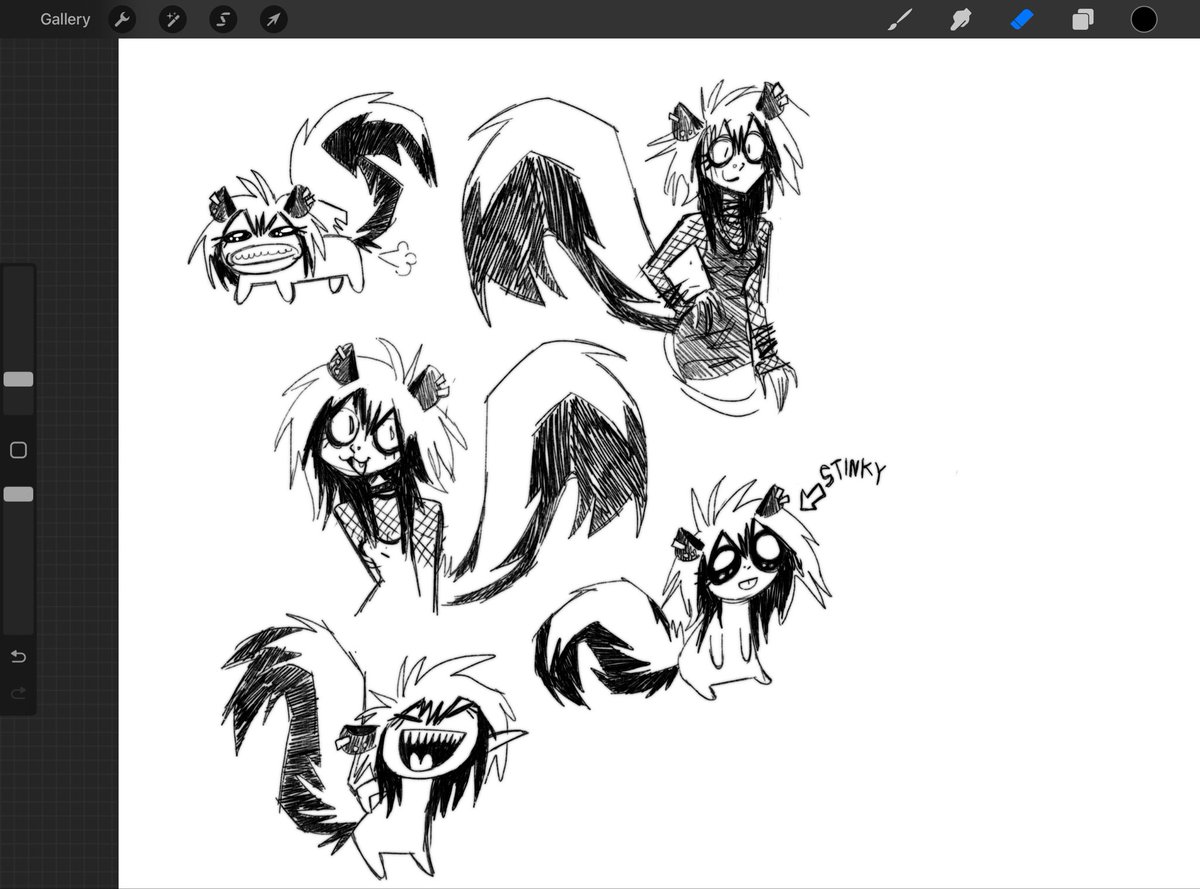Tap the square modify button in sidebar
The height and width of the screenshot is (889, 1200).
tap(18, 450)
